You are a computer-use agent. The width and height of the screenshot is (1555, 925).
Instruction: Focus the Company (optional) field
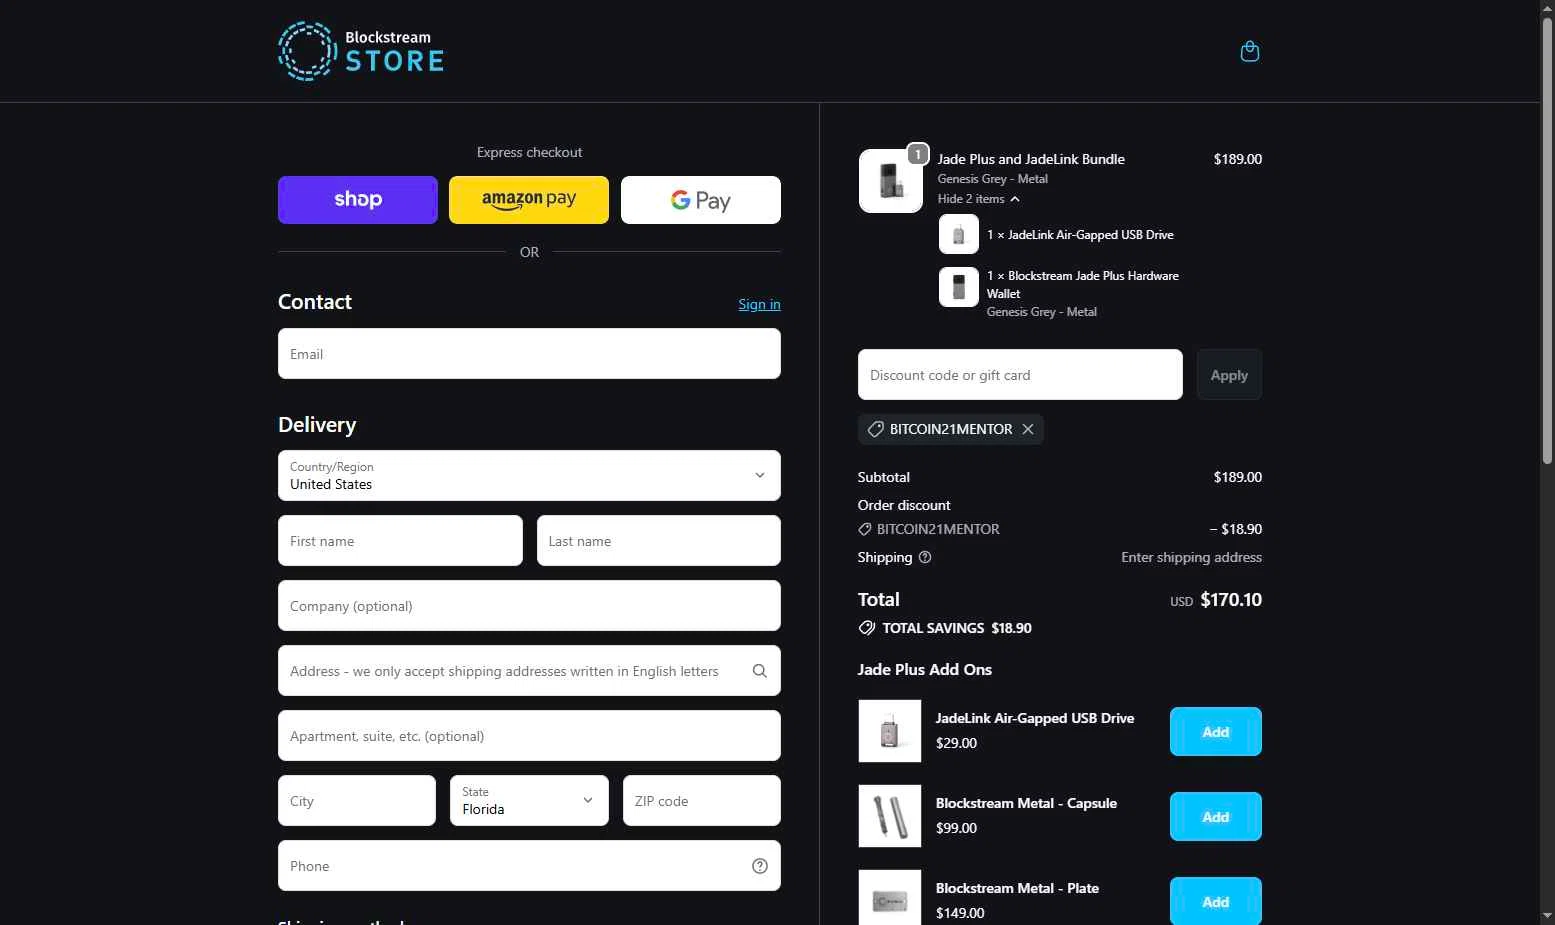tap(529, 606)
